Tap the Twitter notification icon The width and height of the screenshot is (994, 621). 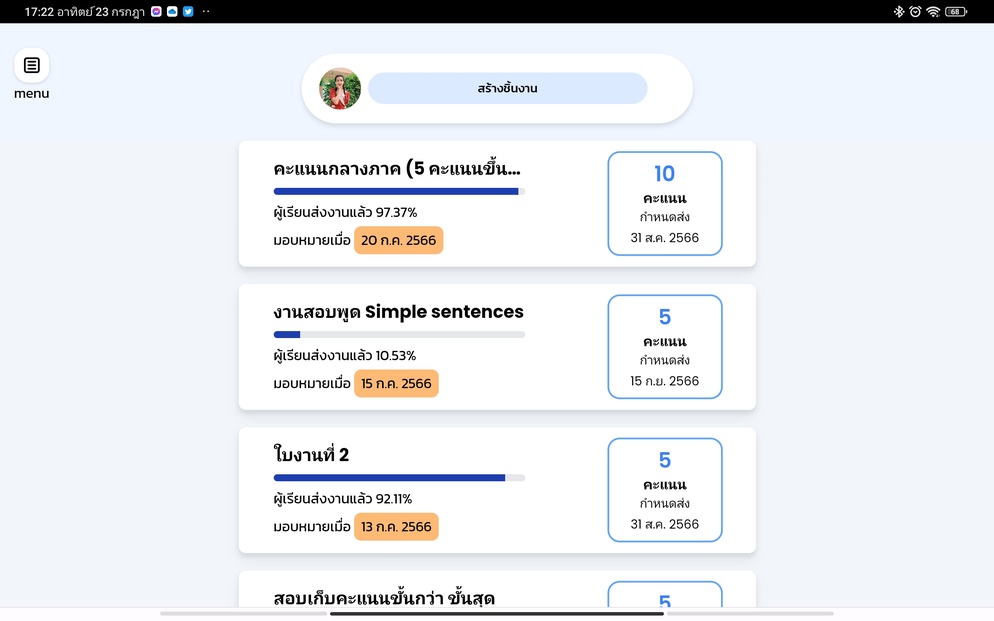pyautogui.click(x=188, y=11)
